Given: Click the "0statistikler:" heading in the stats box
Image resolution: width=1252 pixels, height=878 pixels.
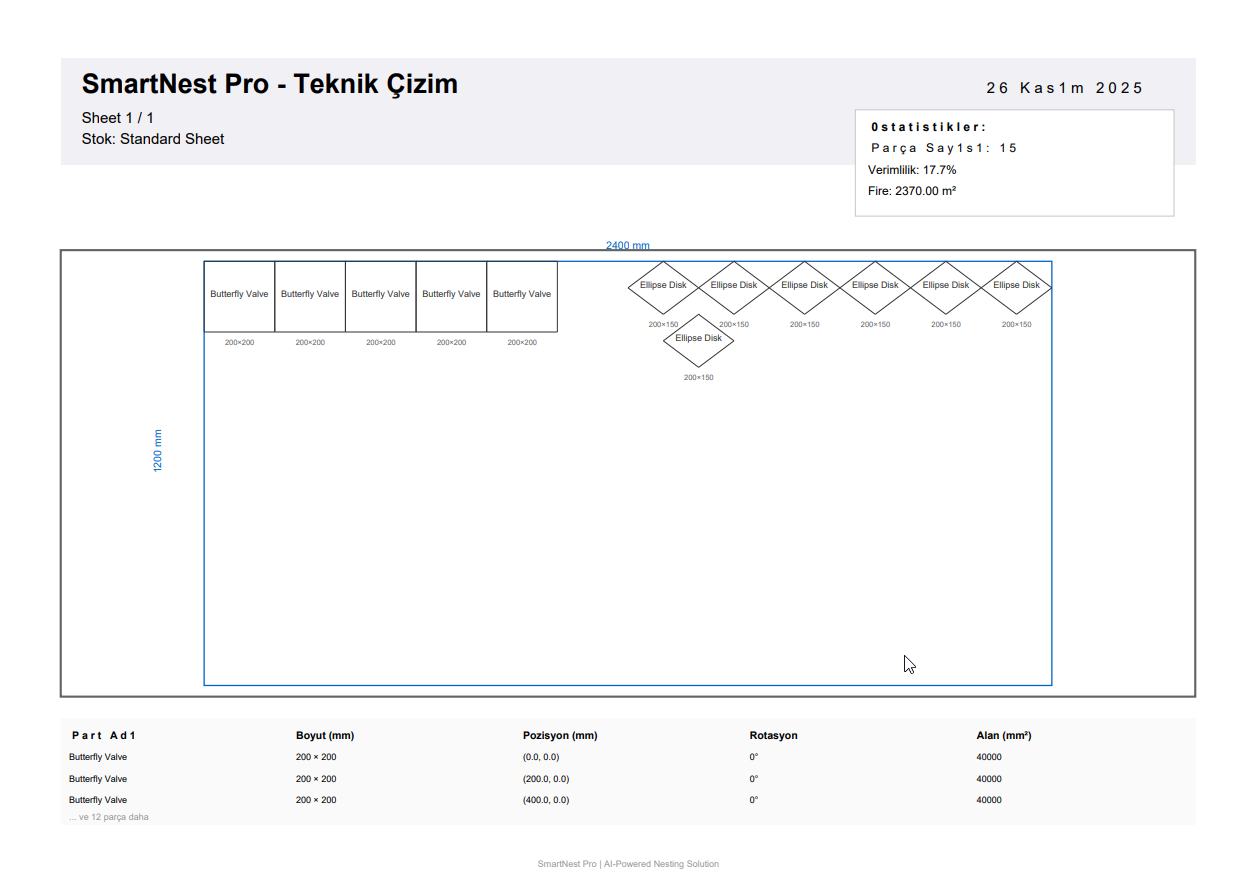Looking at the screenshot, I should coord(929,127).
